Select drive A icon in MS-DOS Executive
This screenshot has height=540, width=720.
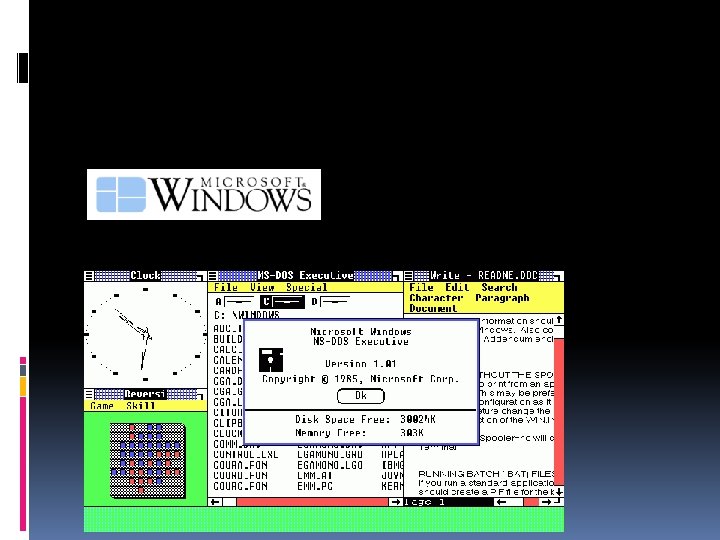click(x=234, y=302)
